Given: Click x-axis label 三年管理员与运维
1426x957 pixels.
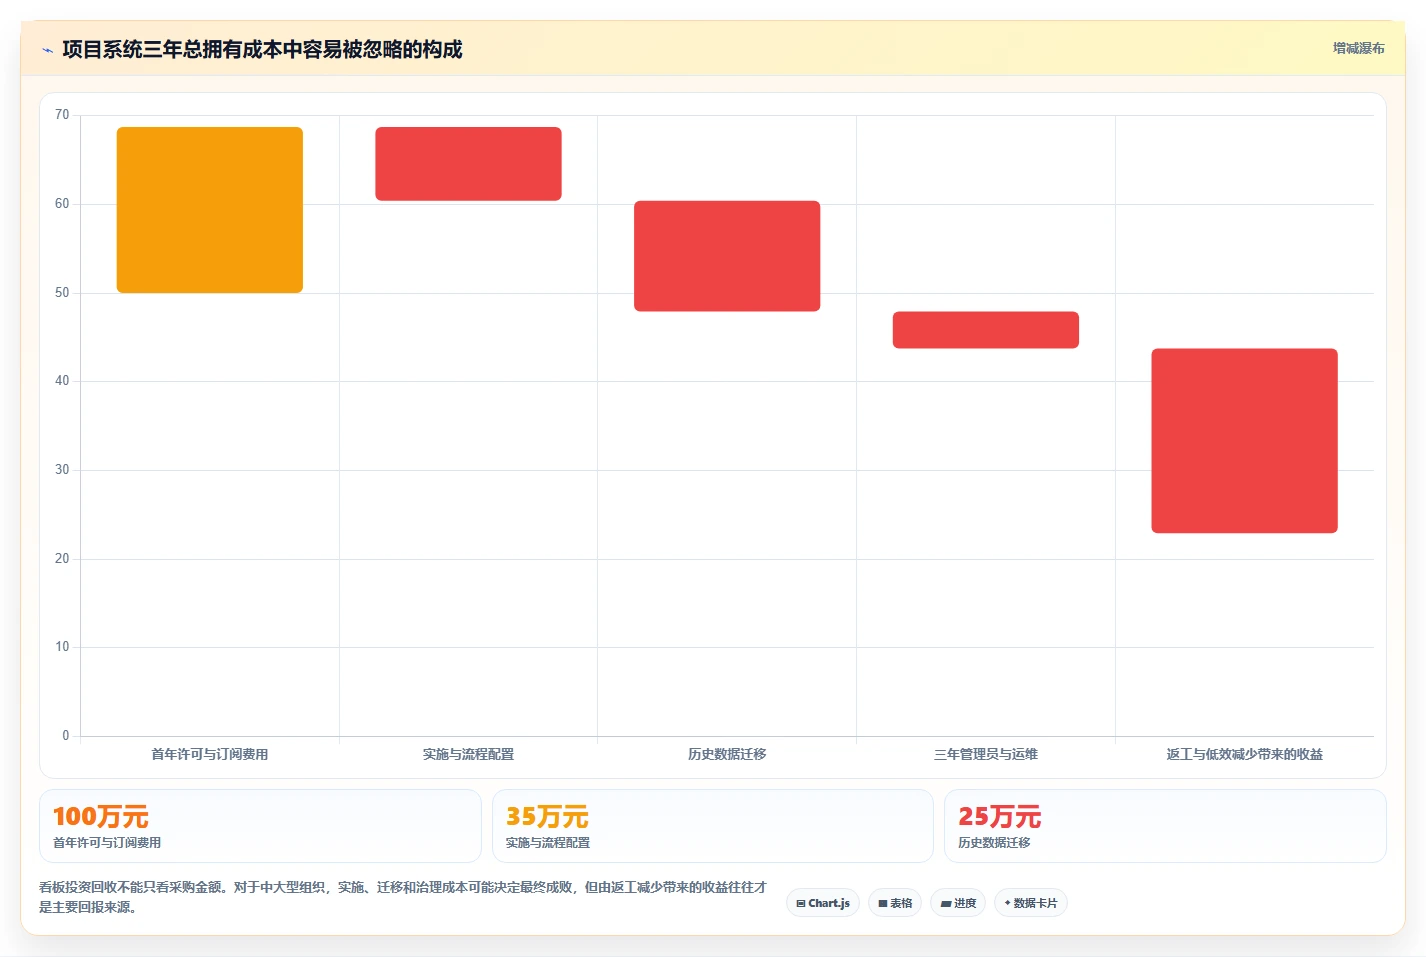Looking at the screenshot, I should 986,754.
